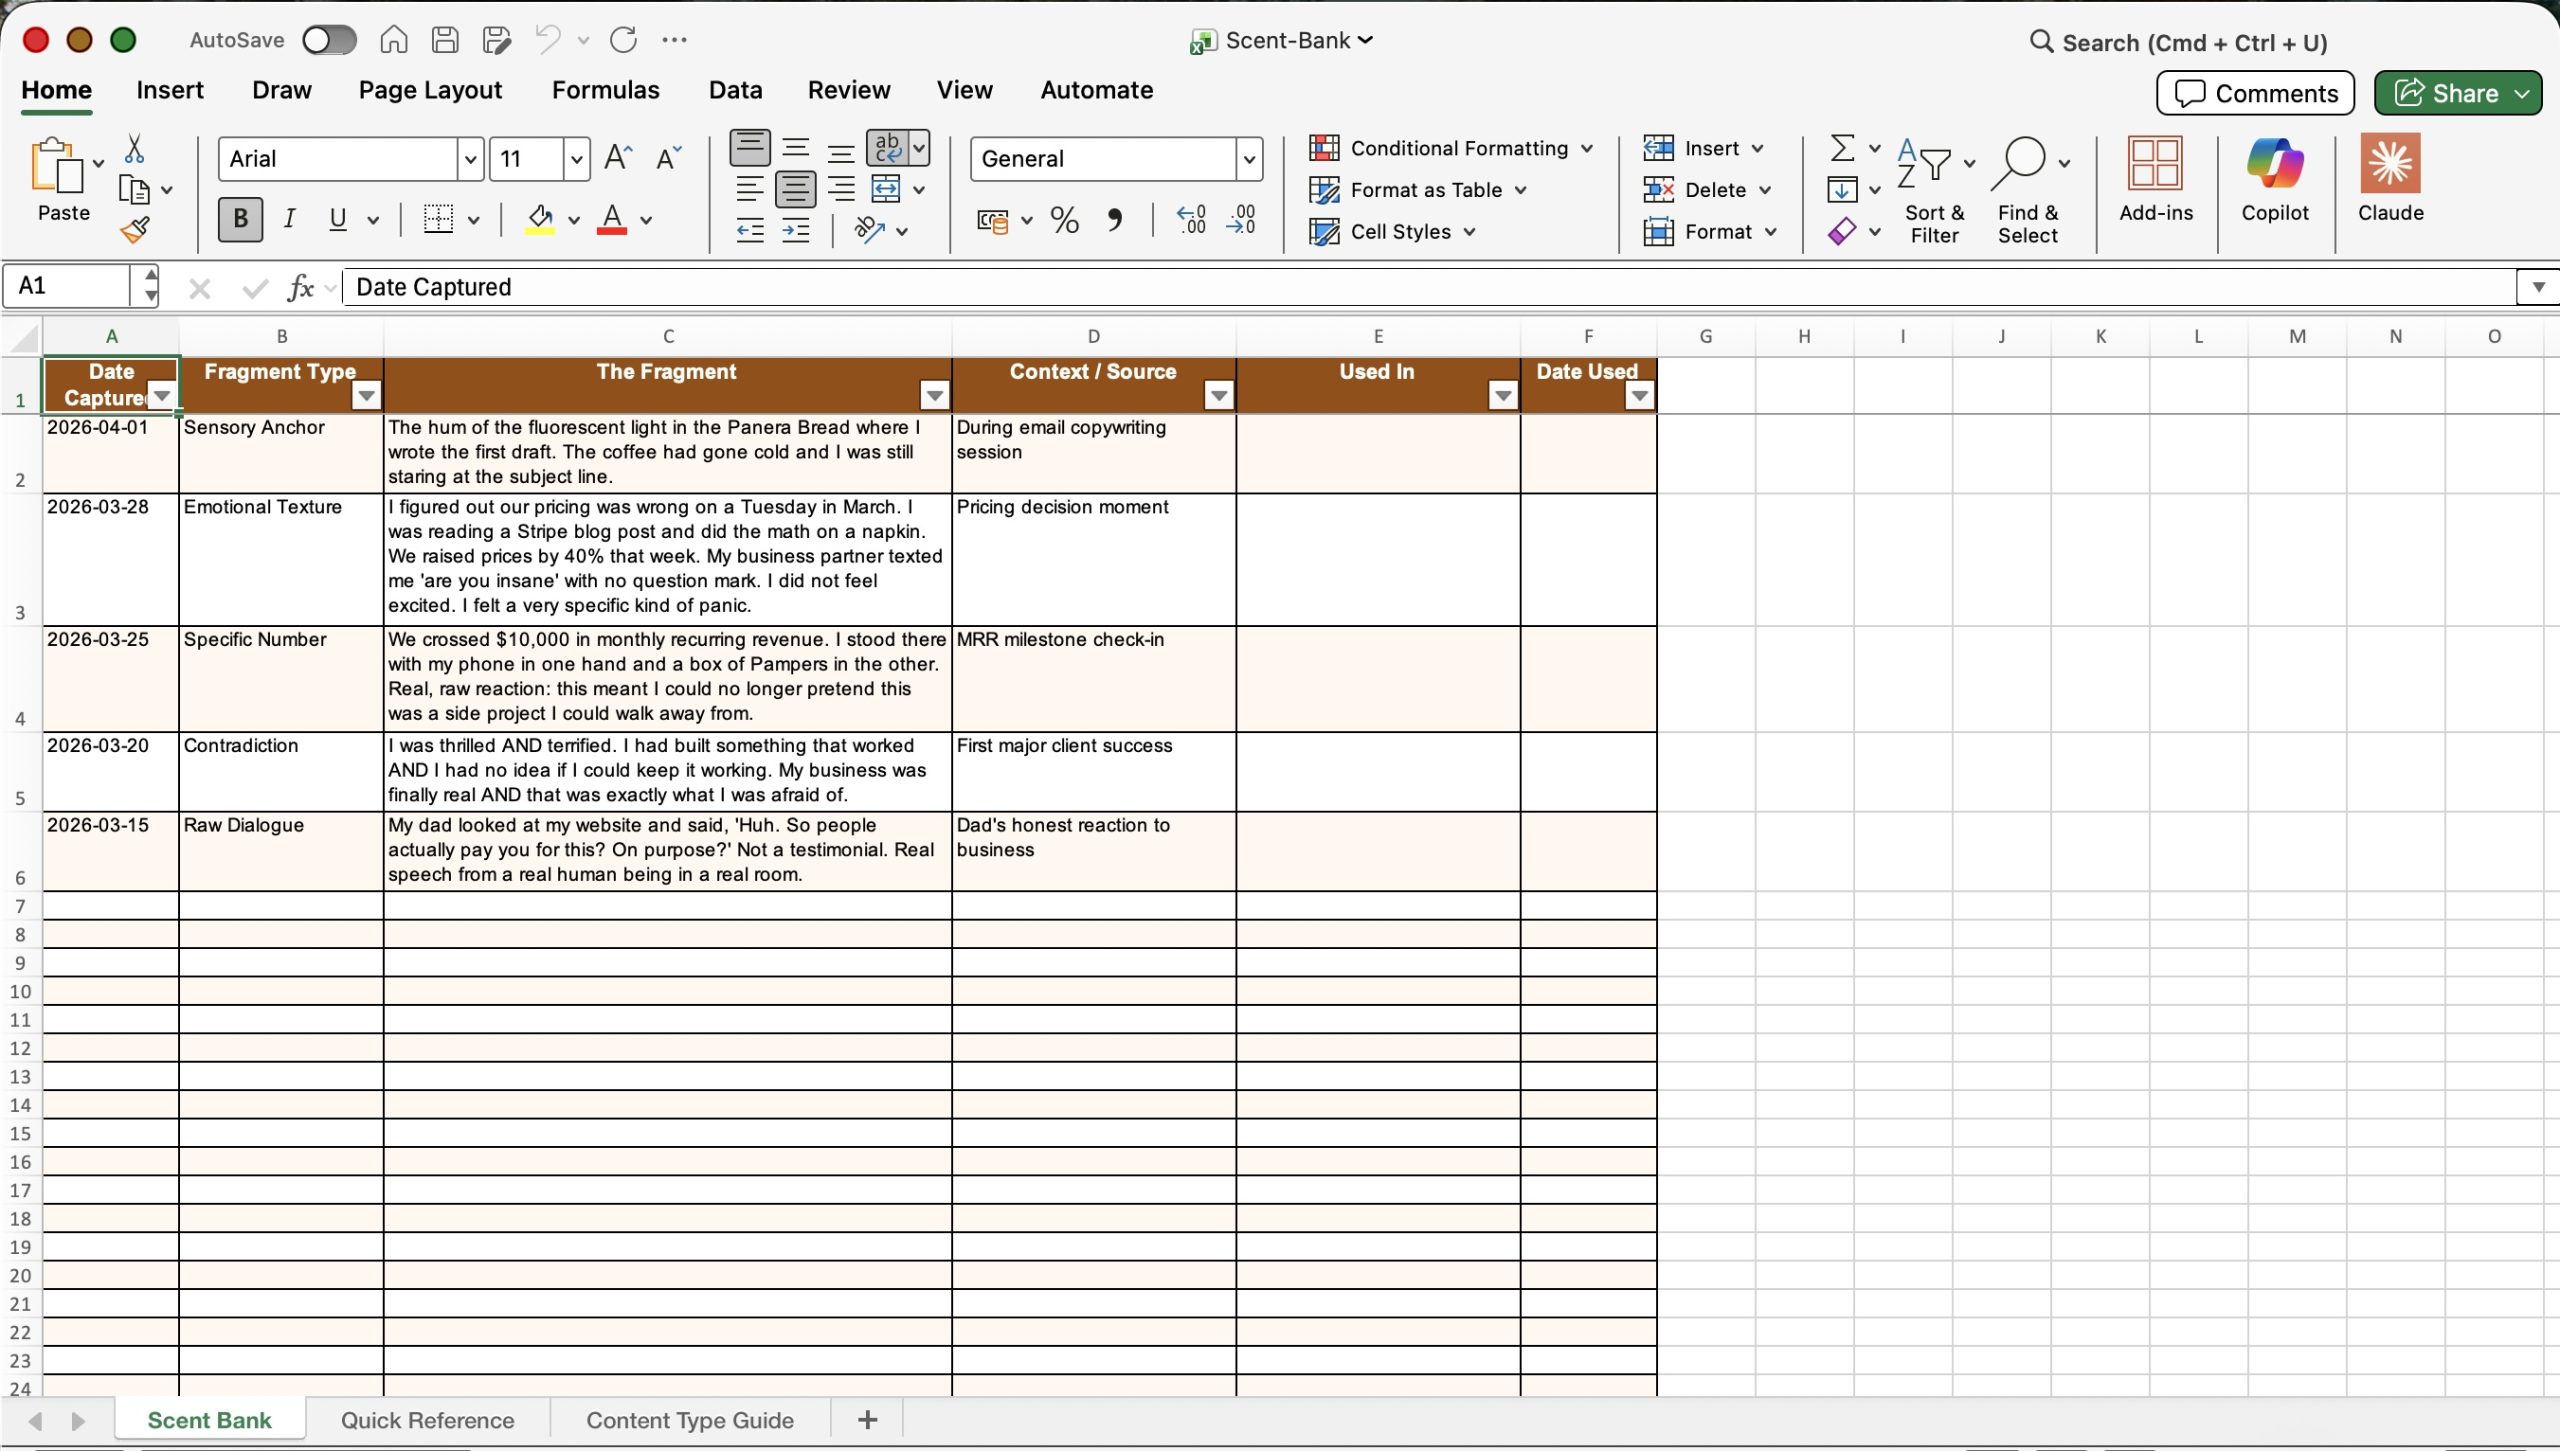Launch Copilot from the ribbon
This screenshot has height=1451, width=2560.
(2274, 178)
